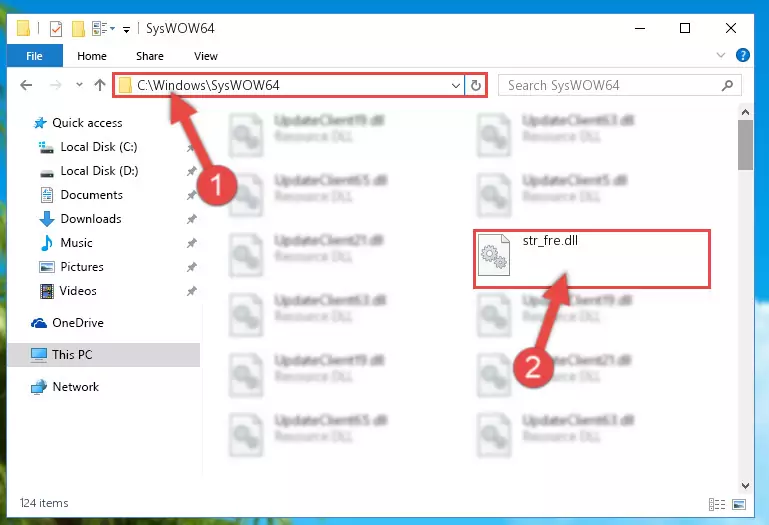Click the scrollbar up arrow

coord(745,112)
